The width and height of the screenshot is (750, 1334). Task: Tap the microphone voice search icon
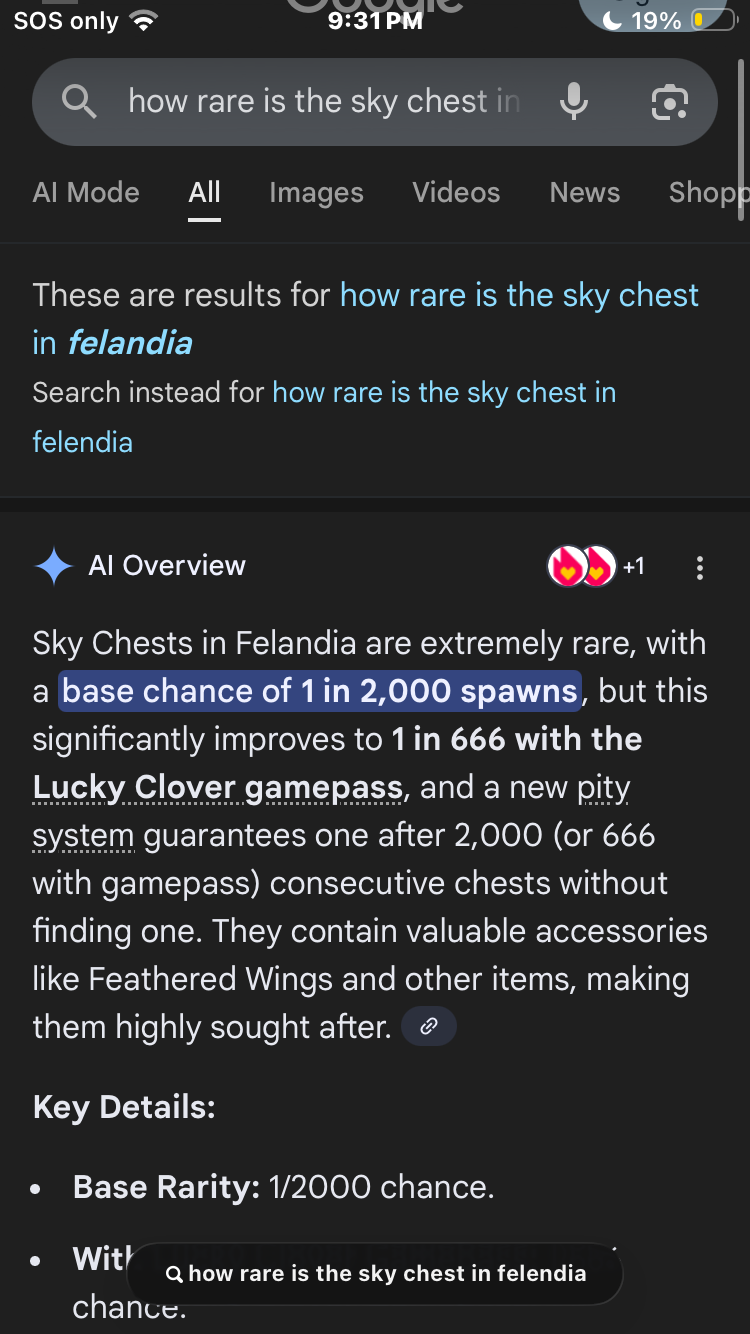573,101
